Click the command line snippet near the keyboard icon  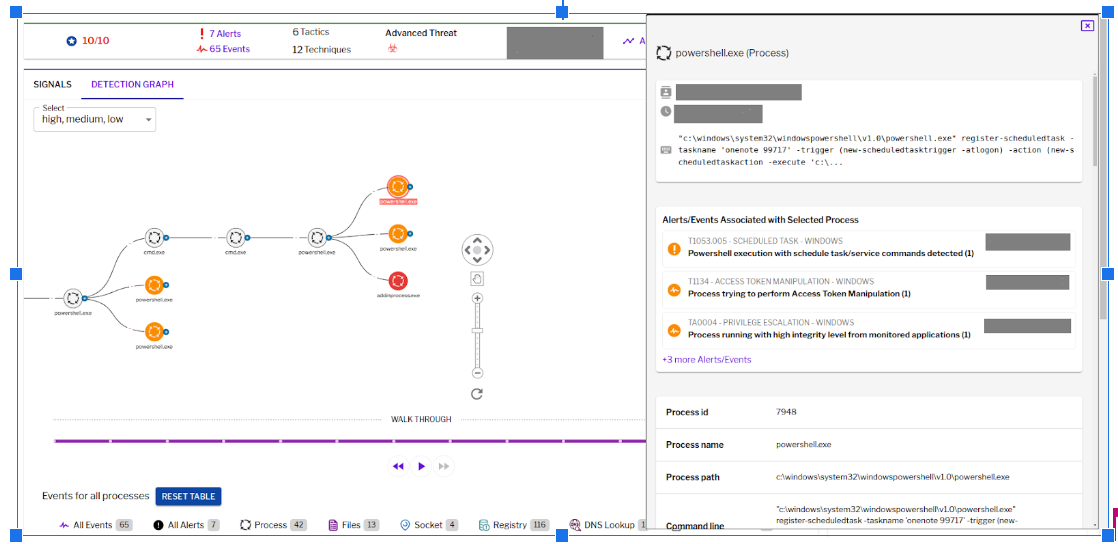pos(877,150)
